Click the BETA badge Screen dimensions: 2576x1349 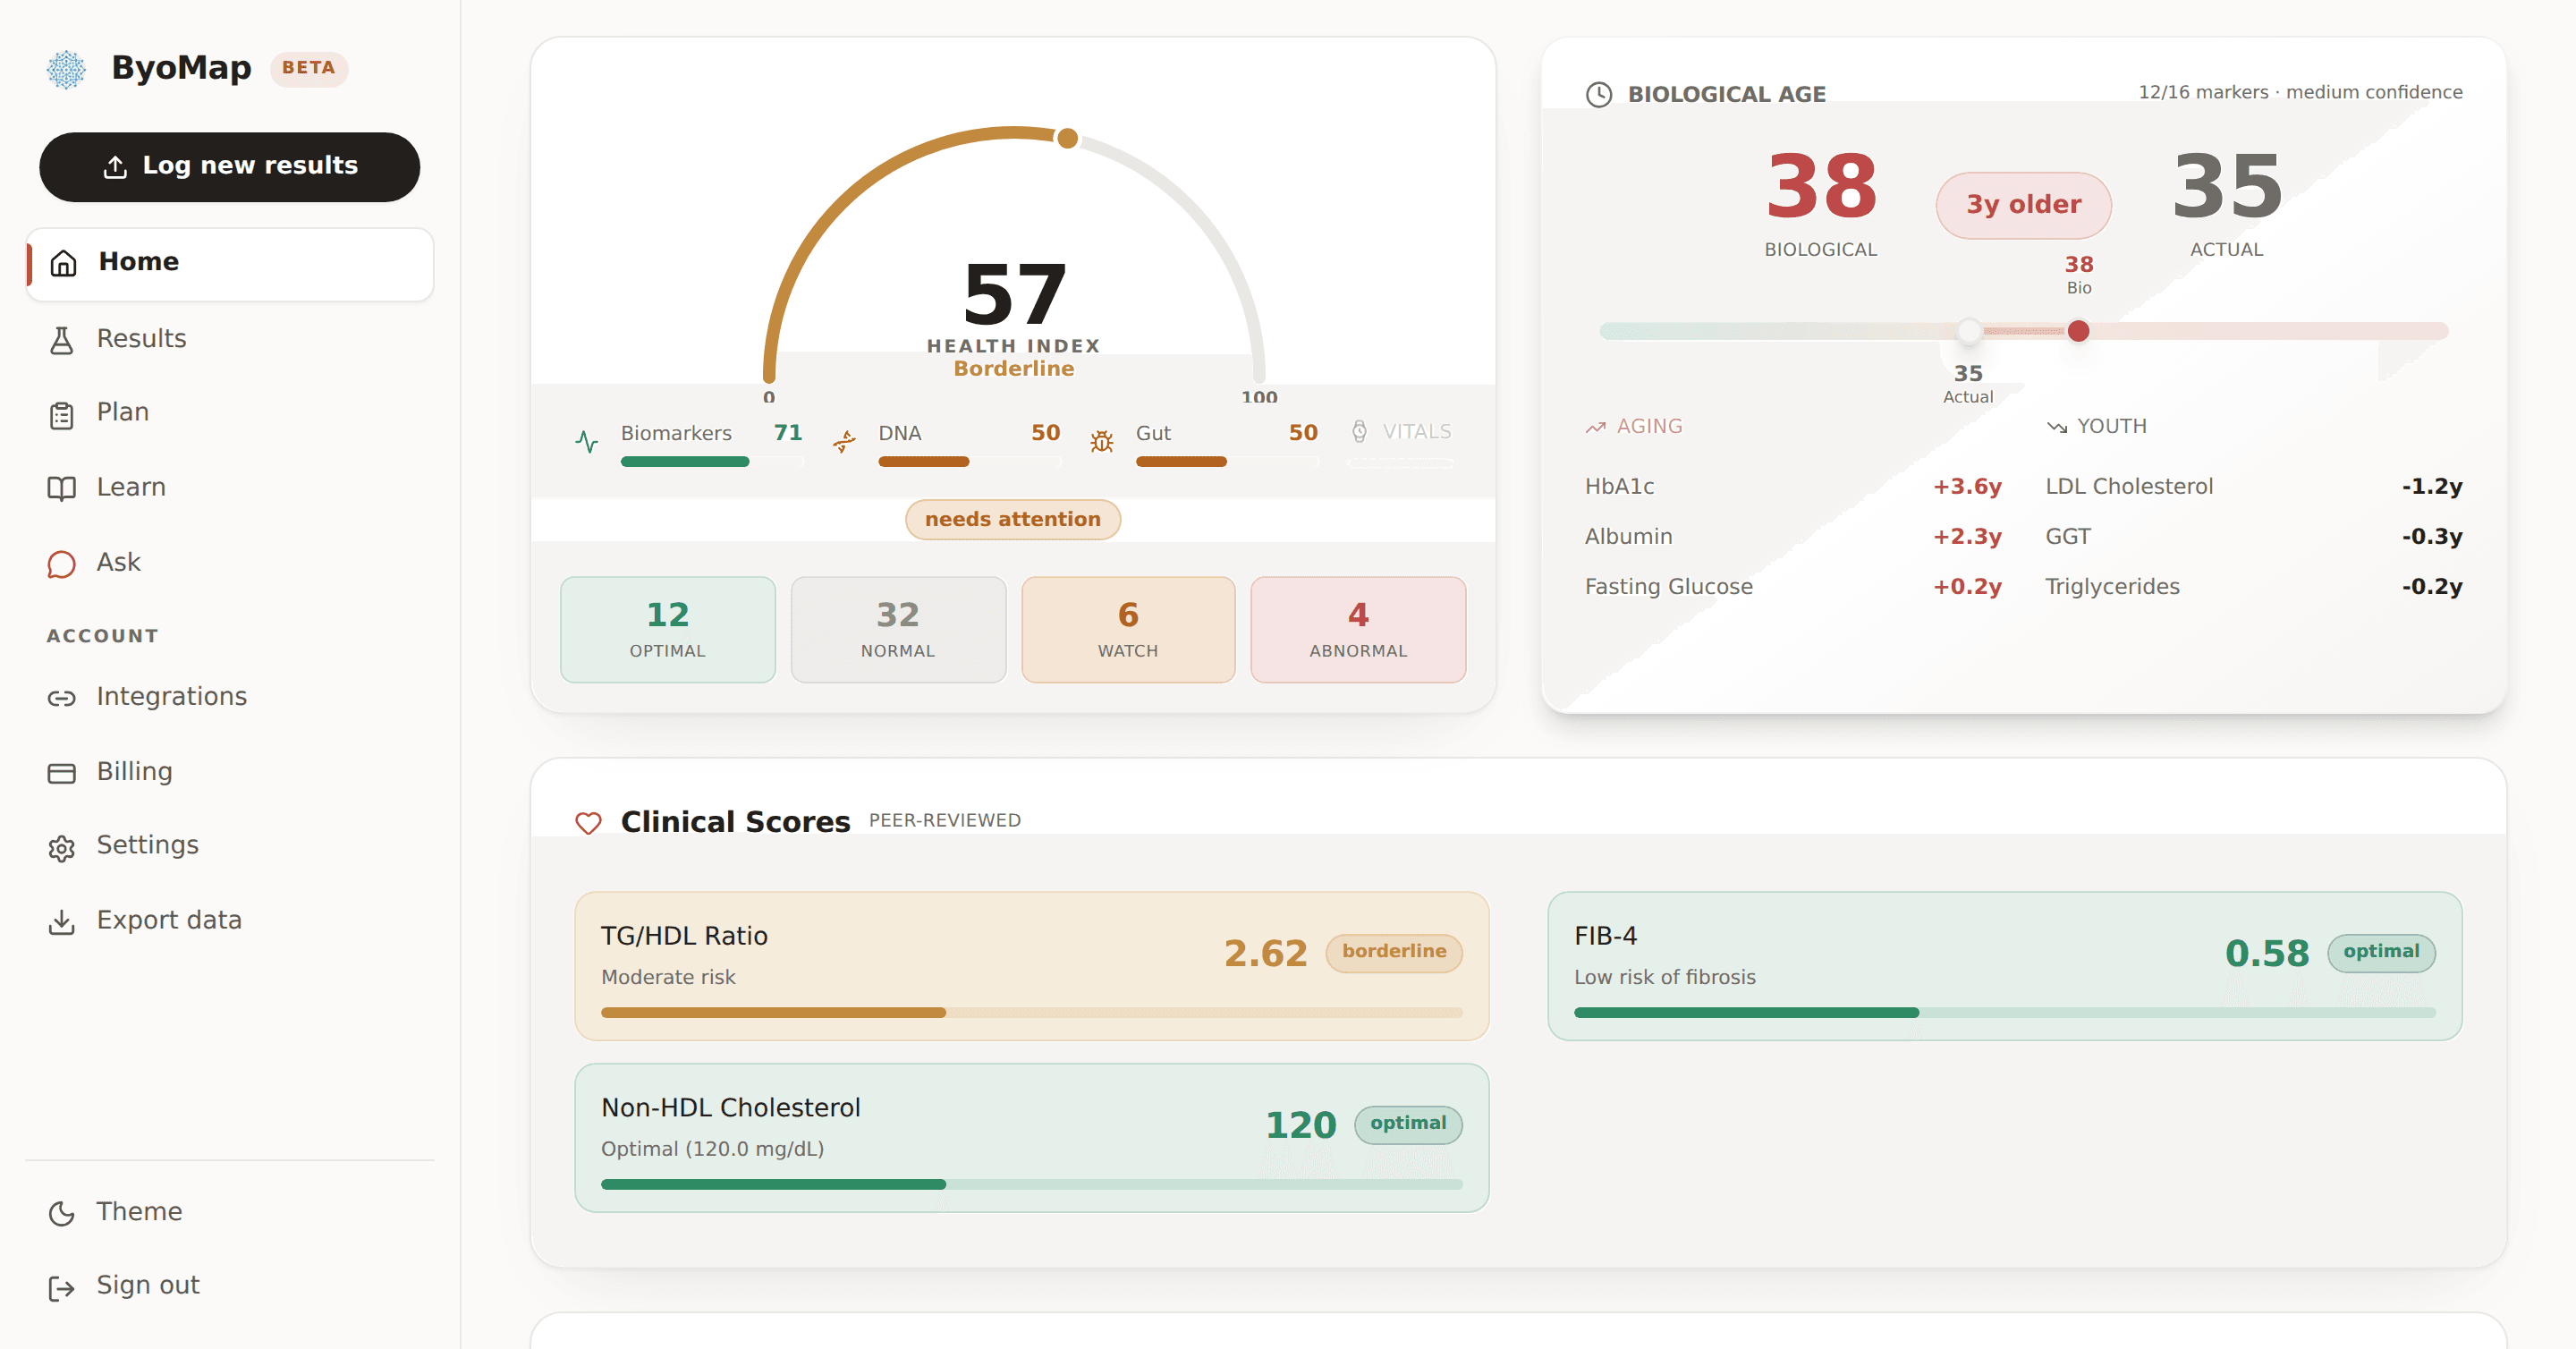coord(309,68)
